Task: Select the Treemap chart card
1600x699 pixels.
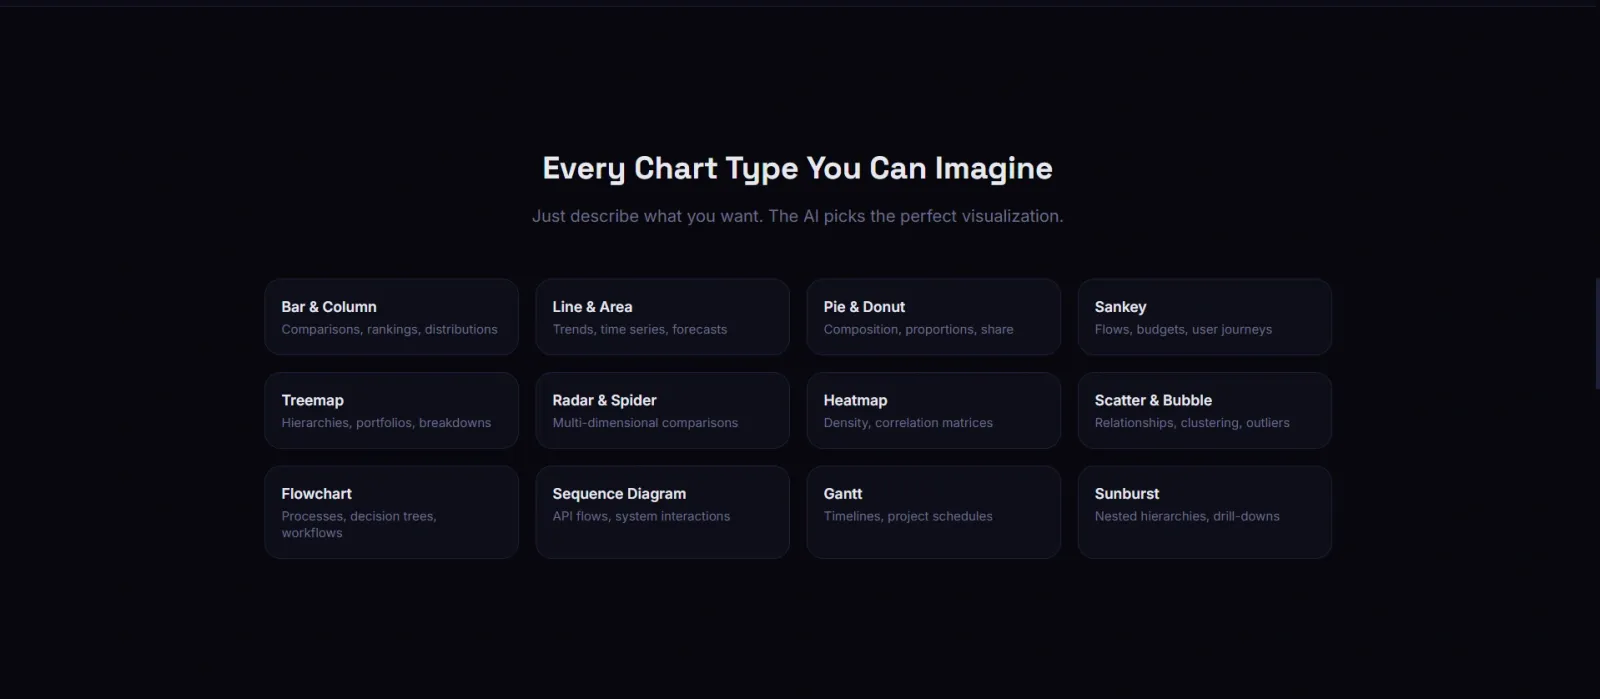Action: (x=391, y=410)
